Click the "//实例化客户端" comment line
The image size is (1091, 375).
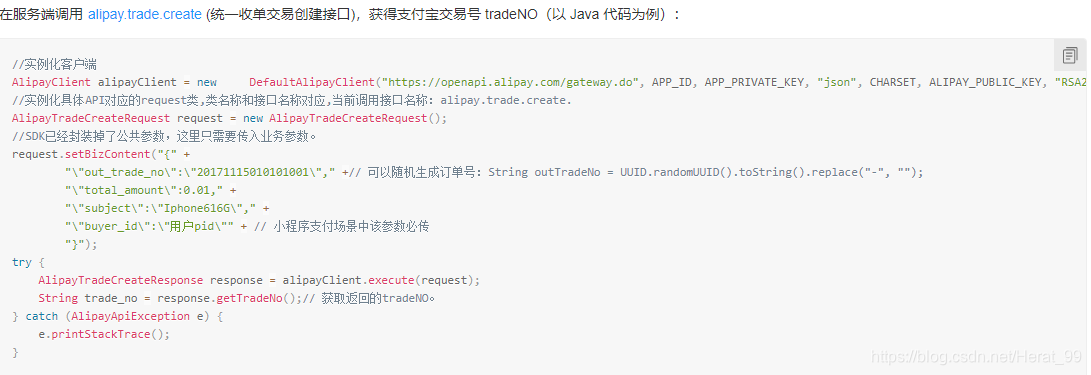[x=54, y=64]
